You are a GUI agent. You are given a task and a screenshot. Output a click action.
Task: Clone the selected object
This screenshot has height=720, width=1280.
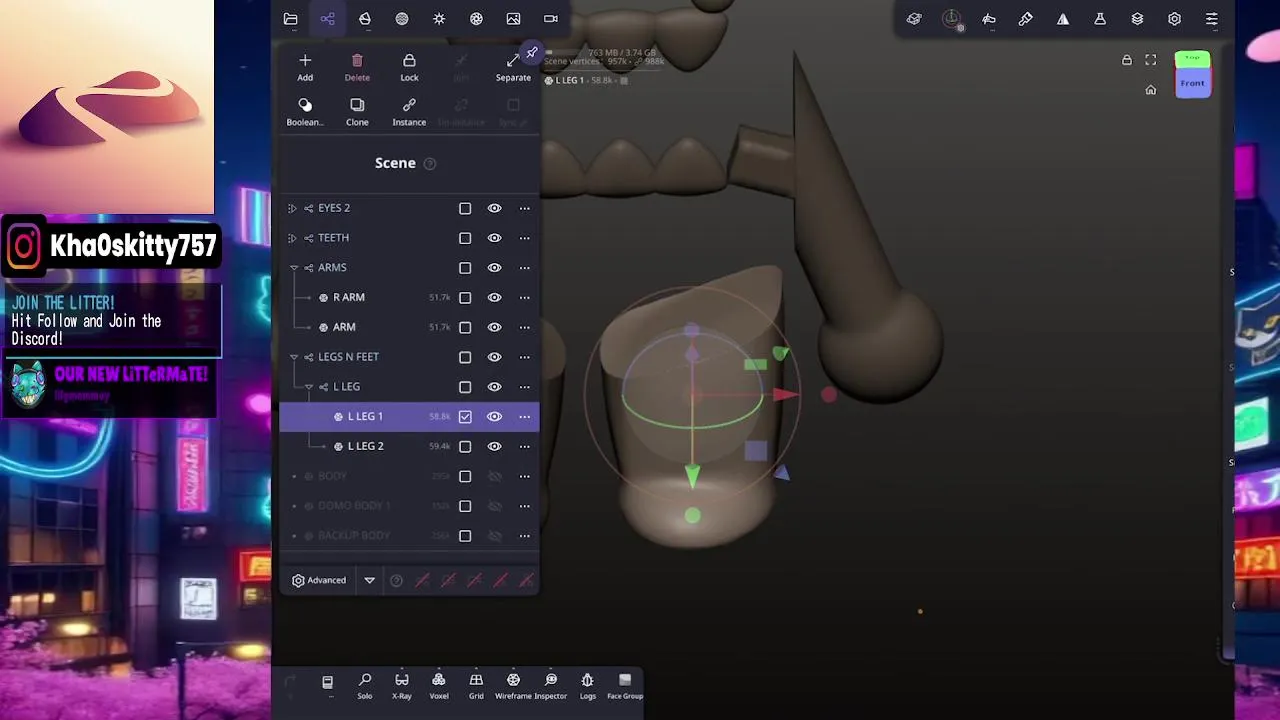click(x=357, y=111)
